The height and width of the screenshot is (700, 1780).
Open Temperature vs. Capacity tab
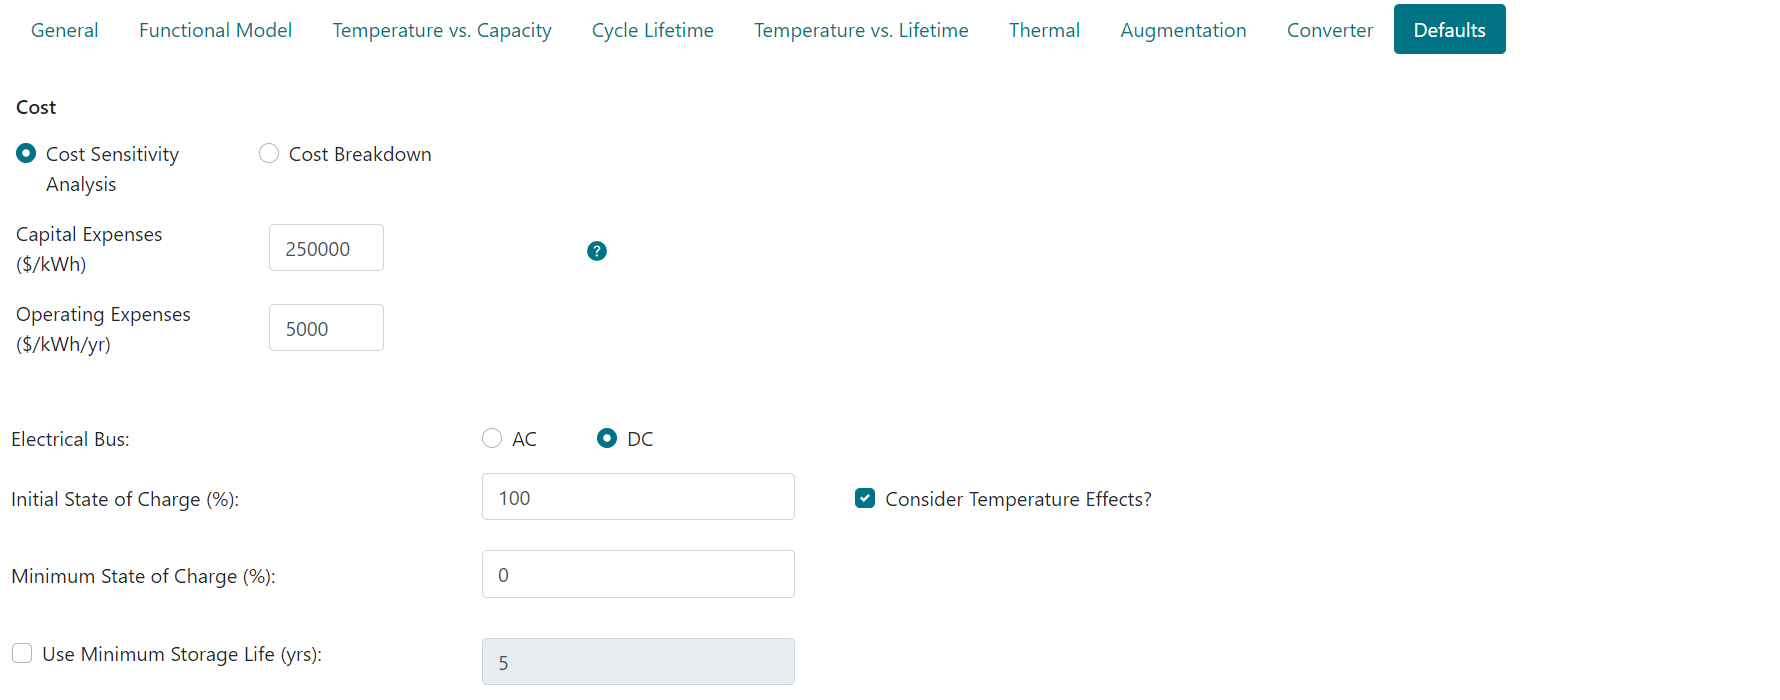pyautogui.click(x=442, y=30)
